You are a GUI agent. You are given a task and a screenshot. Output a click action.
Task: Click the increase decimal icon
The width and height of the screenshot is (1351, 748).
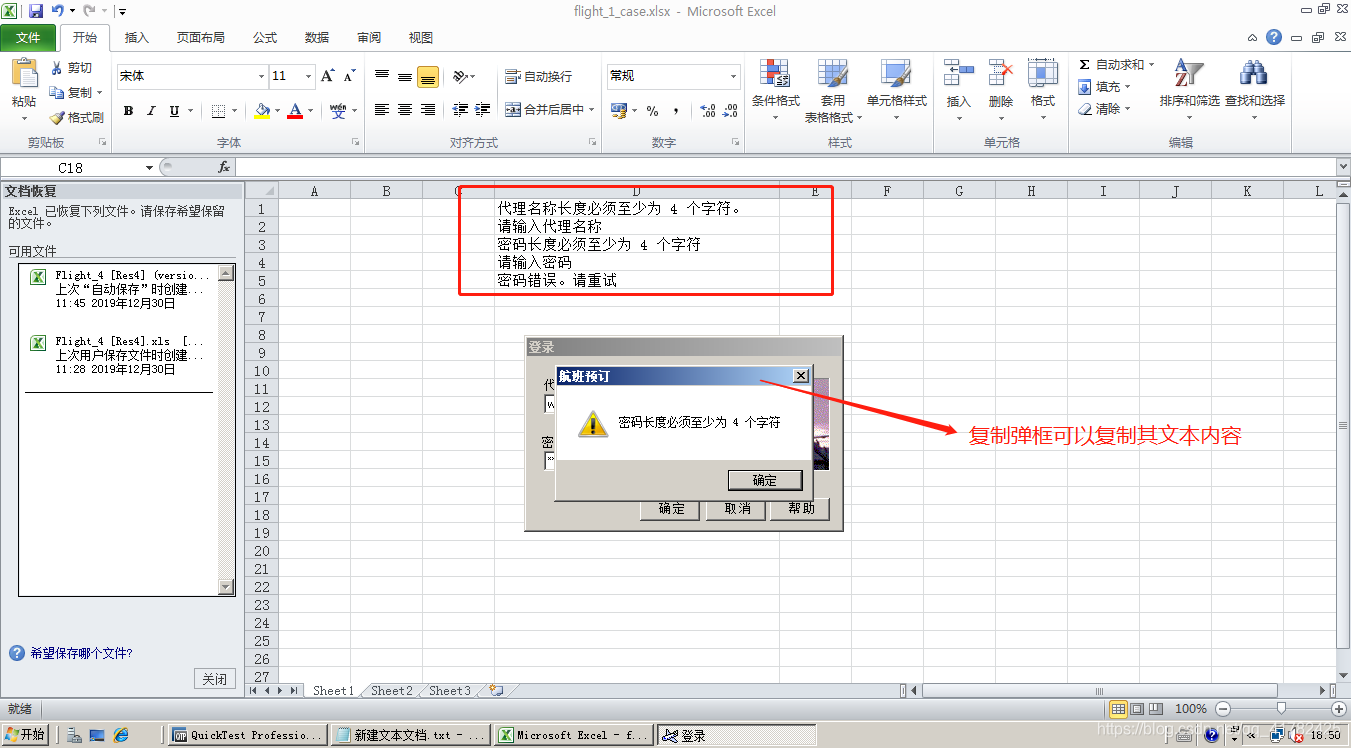pos(708,111)
